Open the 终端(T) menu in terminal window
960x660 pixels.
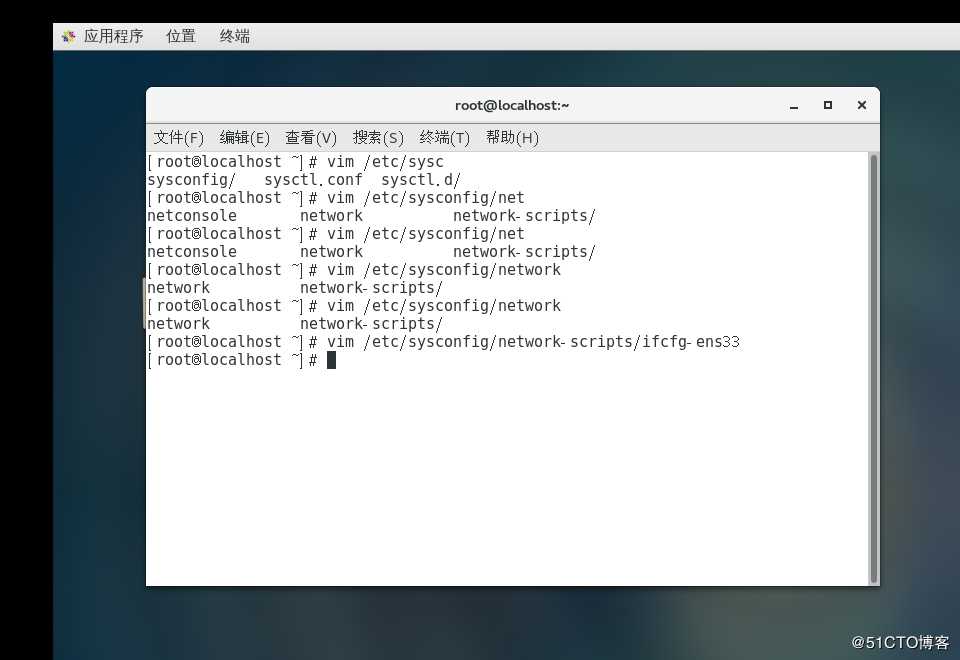444,138
